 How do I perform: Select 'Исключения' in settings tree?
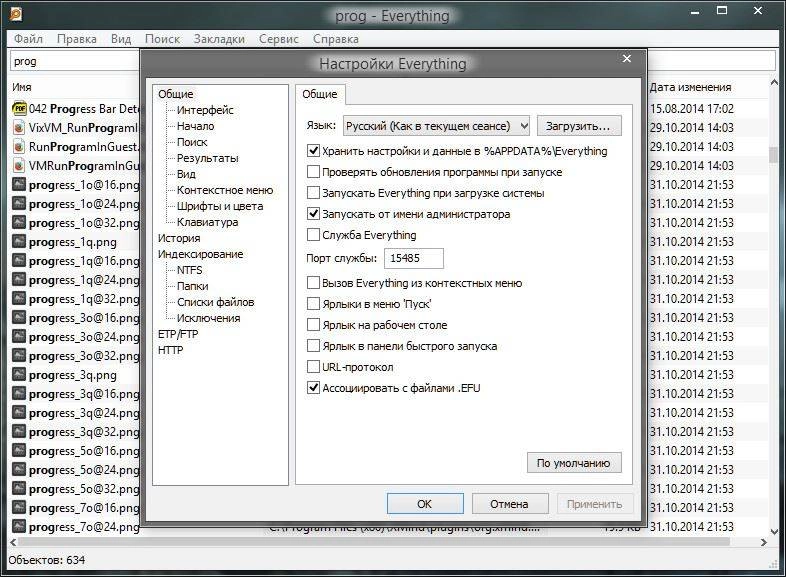(x=209, y=318)
